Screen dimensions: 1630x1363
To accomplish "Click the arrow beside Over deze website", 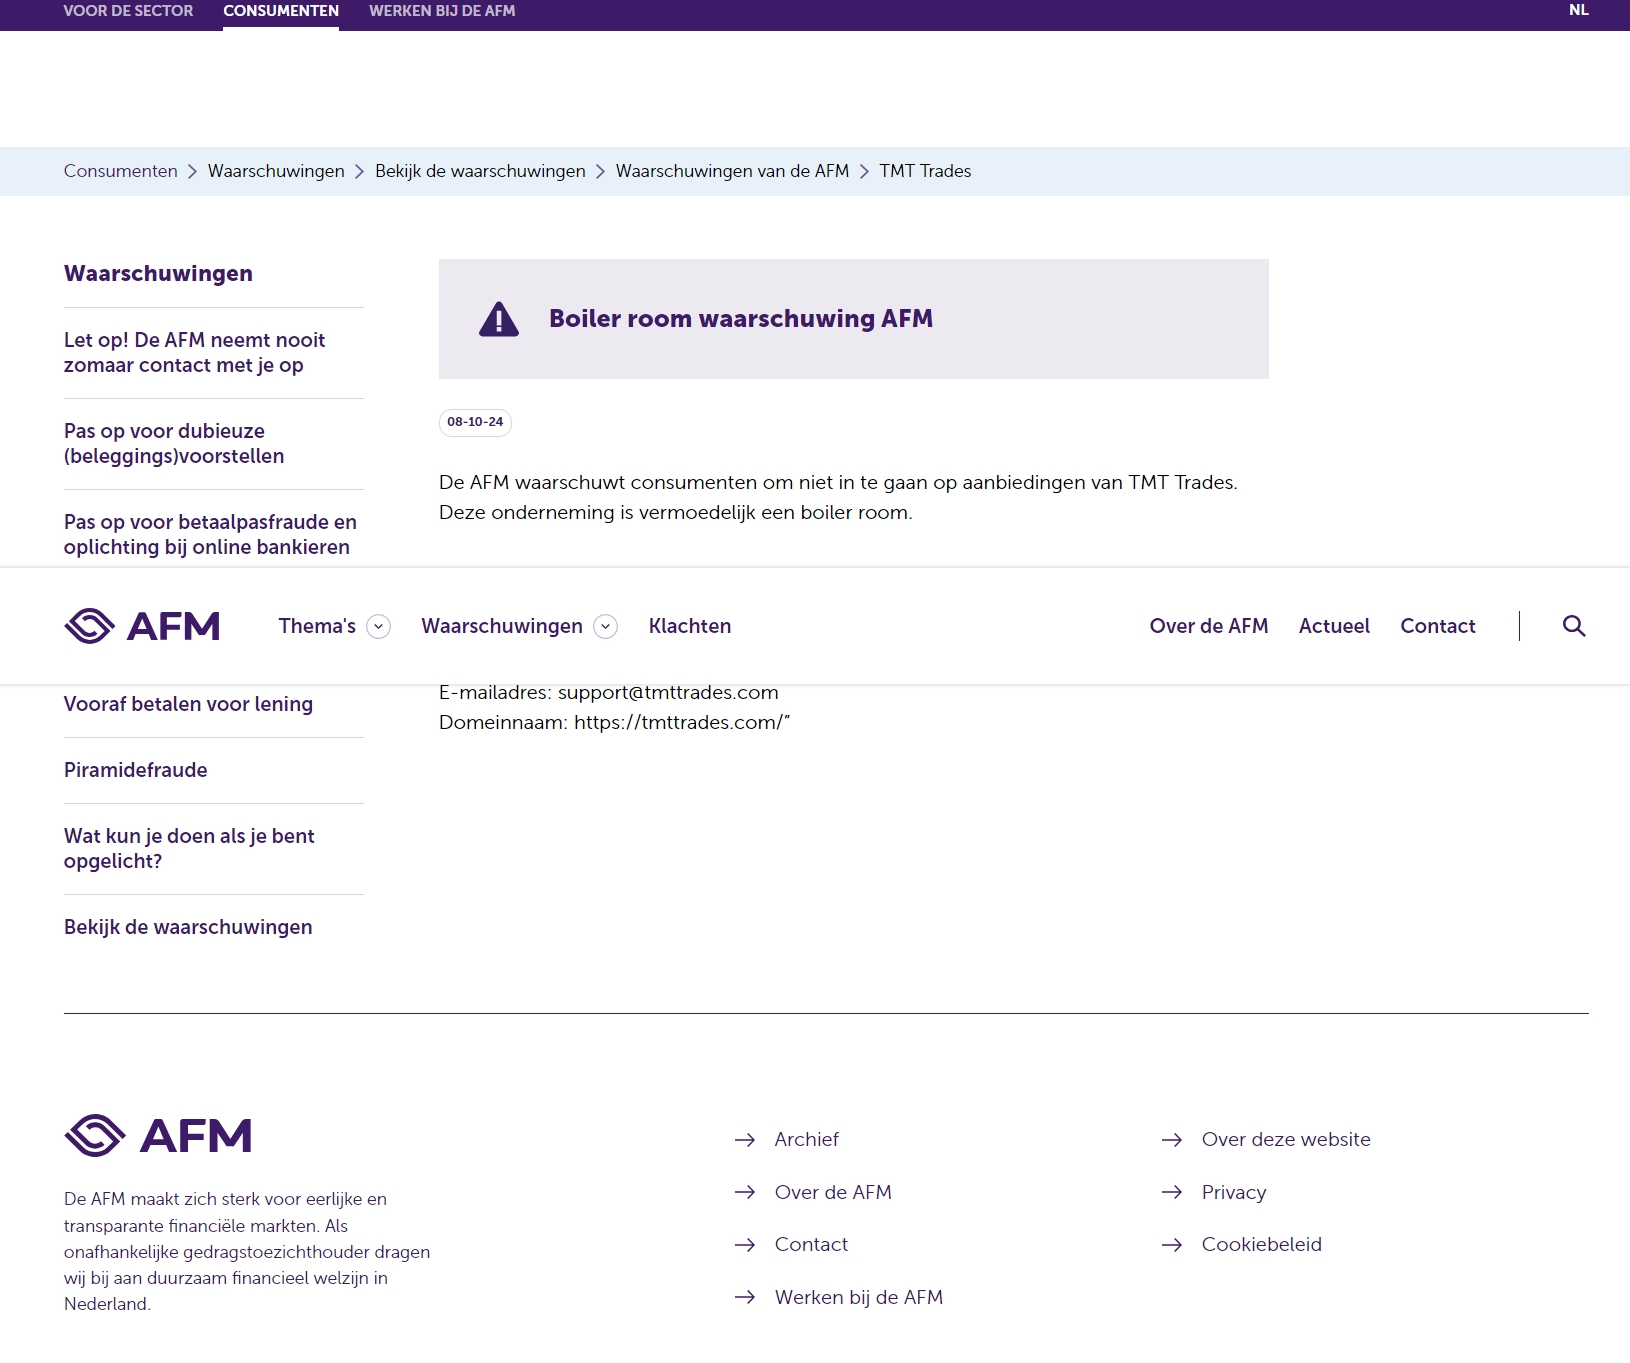I will point(1172,1140).
